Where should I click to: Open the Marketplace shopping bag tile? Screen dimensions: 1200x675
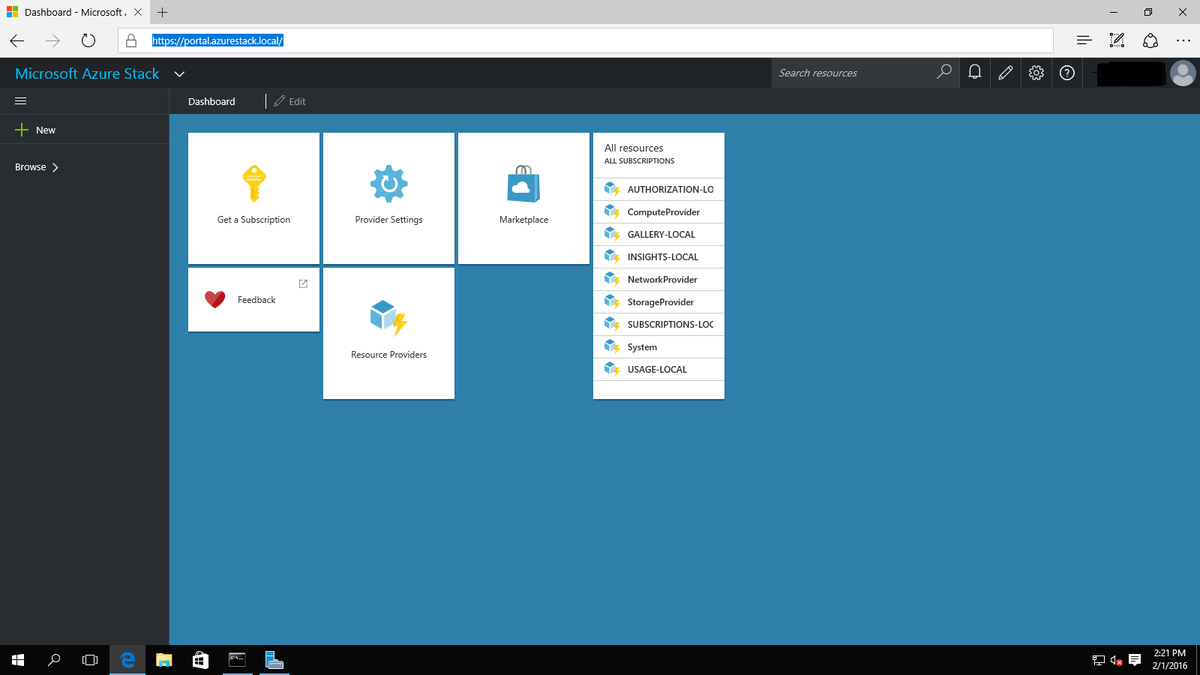point(524,198)
